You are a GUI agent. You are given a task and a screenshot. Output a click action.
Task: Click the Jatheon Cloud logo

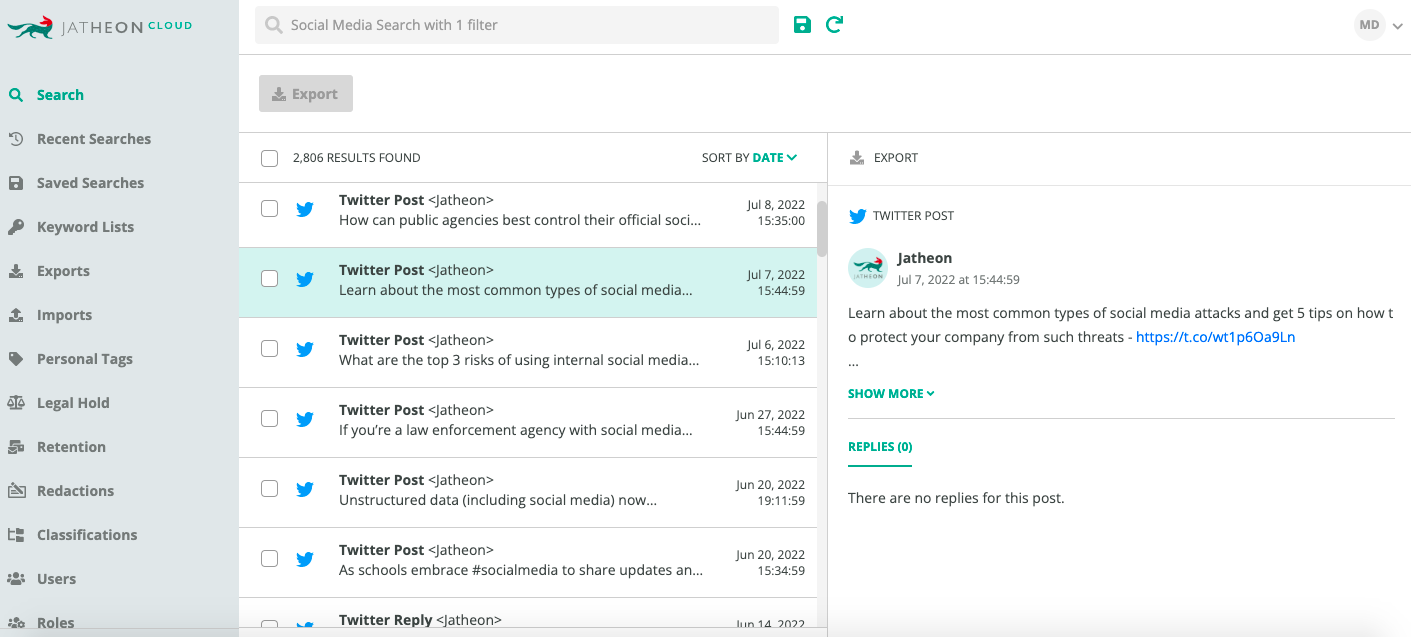click(x=99, y=28)
